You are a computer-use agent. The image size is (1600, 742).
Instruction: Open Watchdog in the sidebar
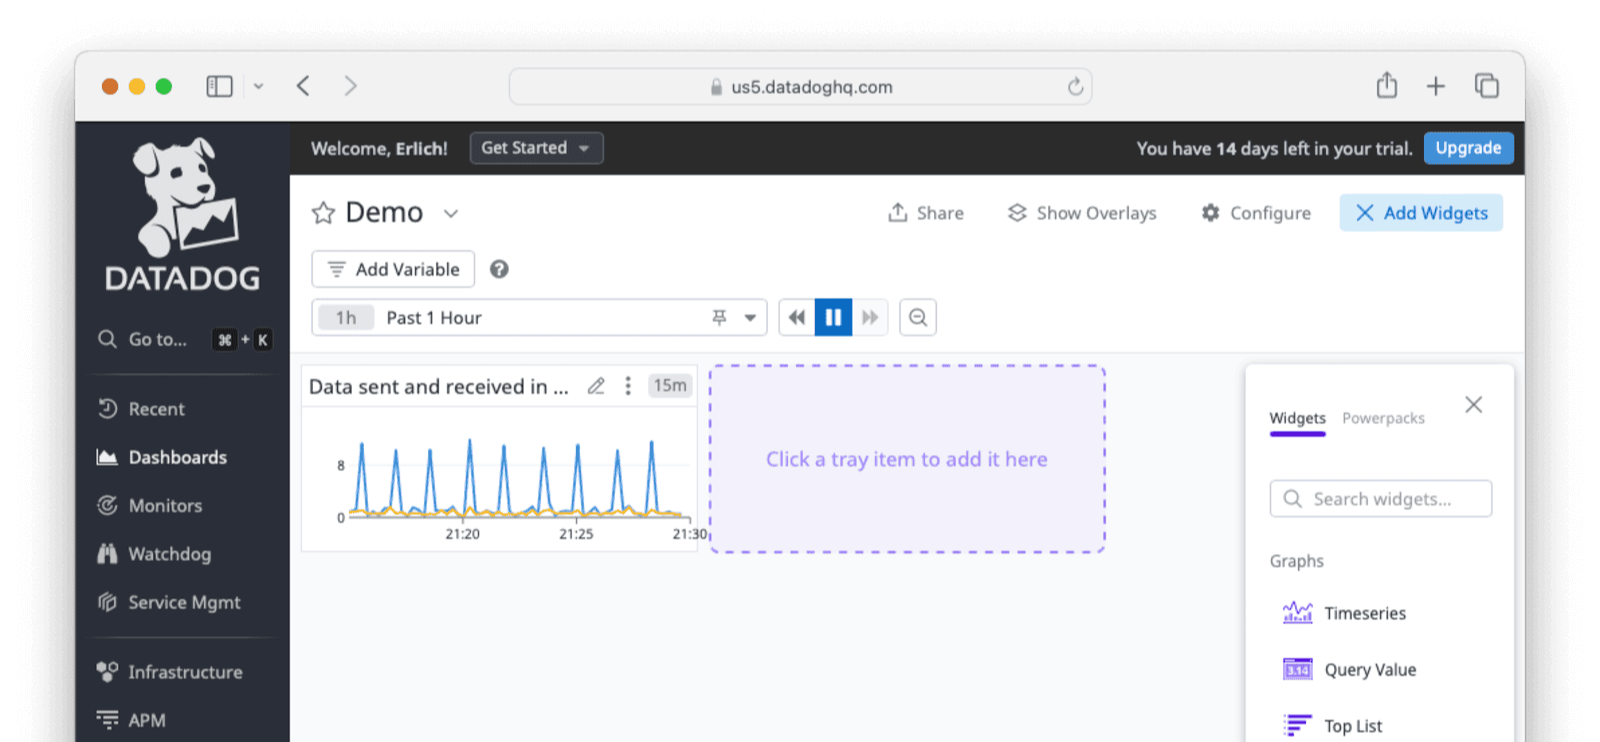[154, 554]
